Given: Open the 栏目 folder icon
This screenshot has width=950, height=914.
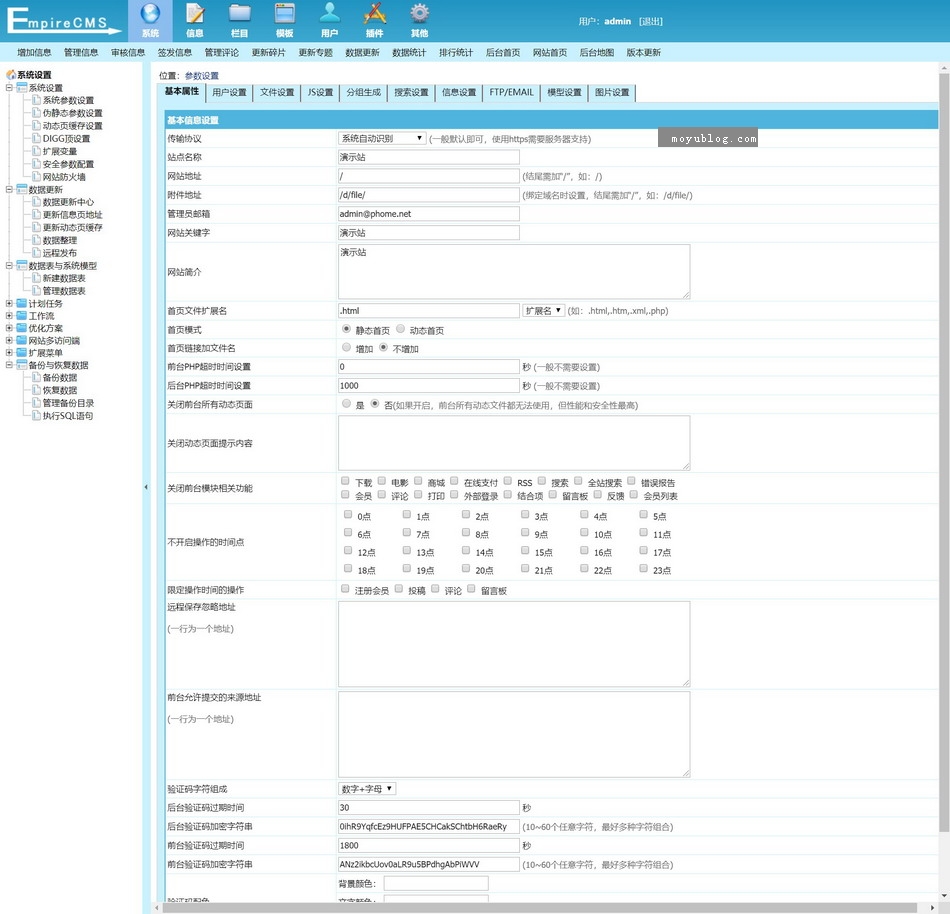Looking at the screenshot, I should 240,13.
